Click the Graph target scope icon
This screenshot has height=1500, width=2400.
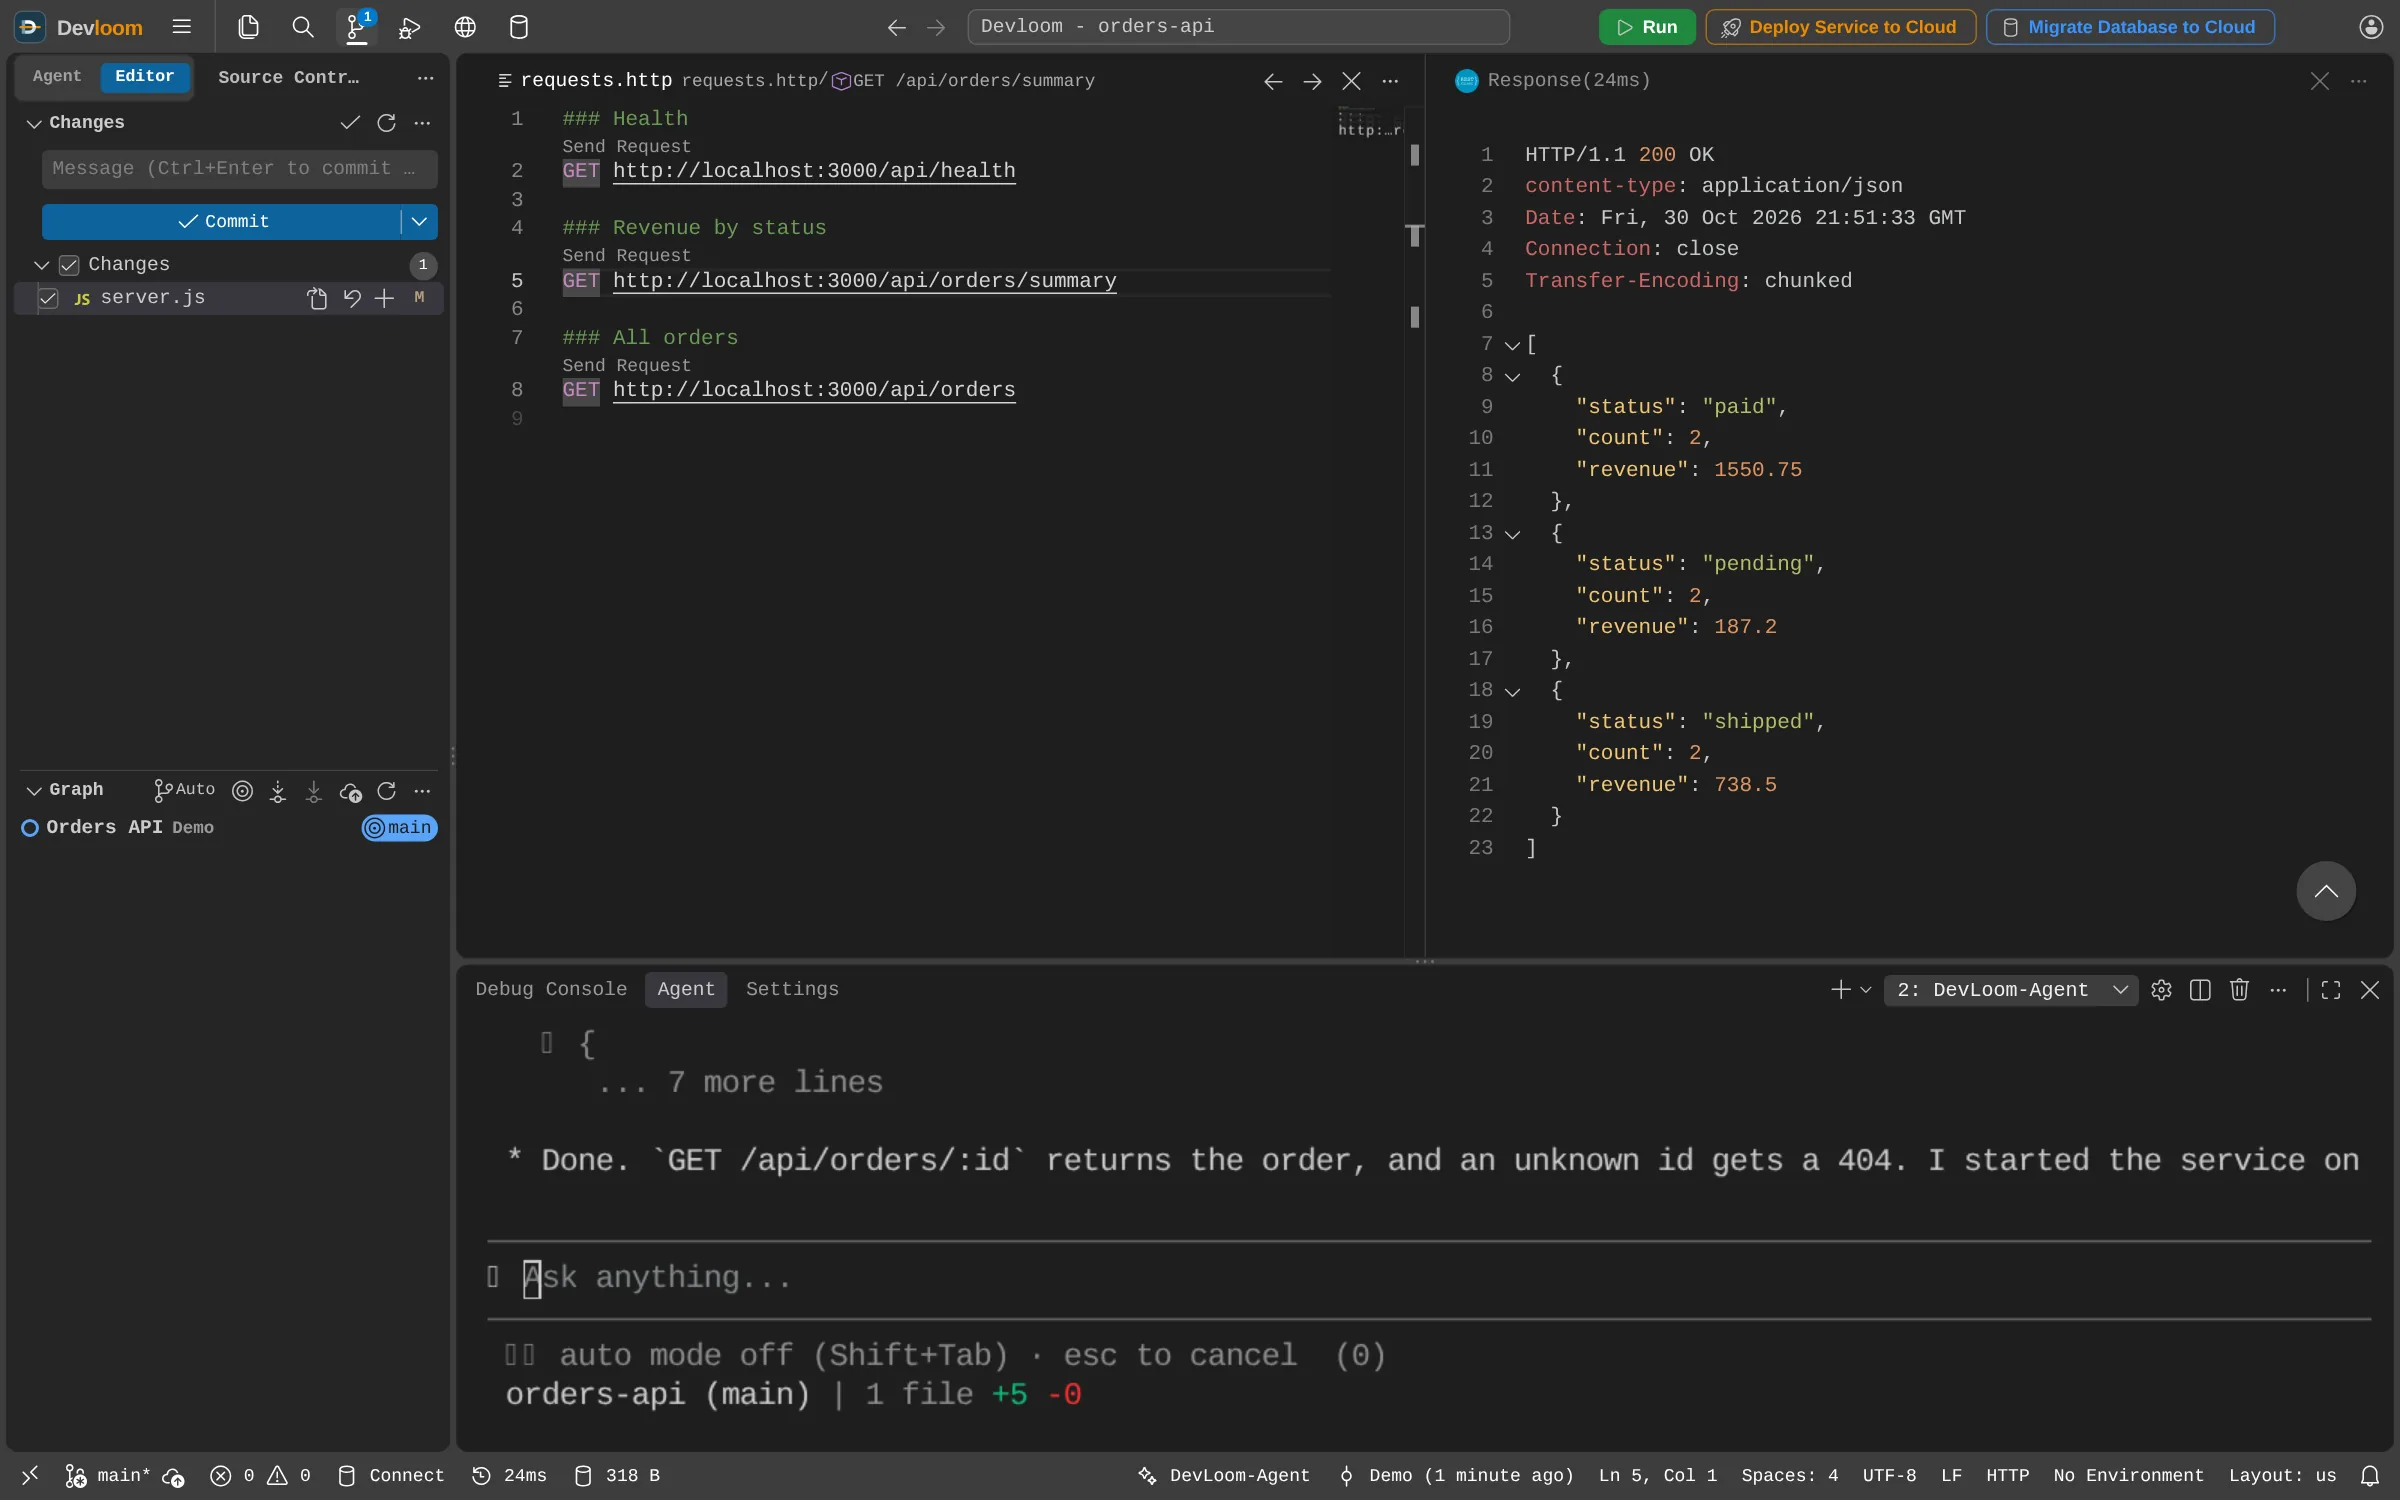tap(242, 791)
